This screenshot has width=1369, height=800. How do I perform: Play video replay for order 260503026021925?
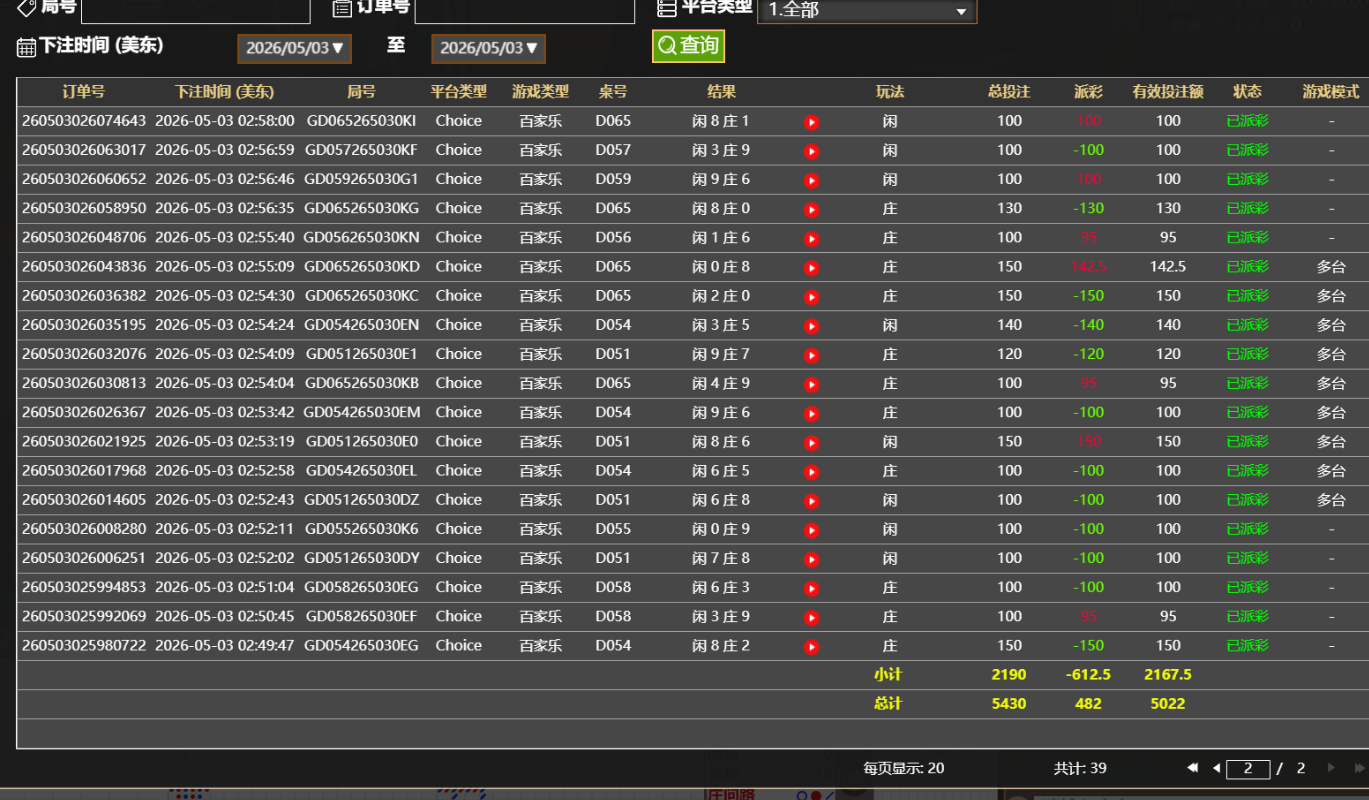[x=811, y=442]
